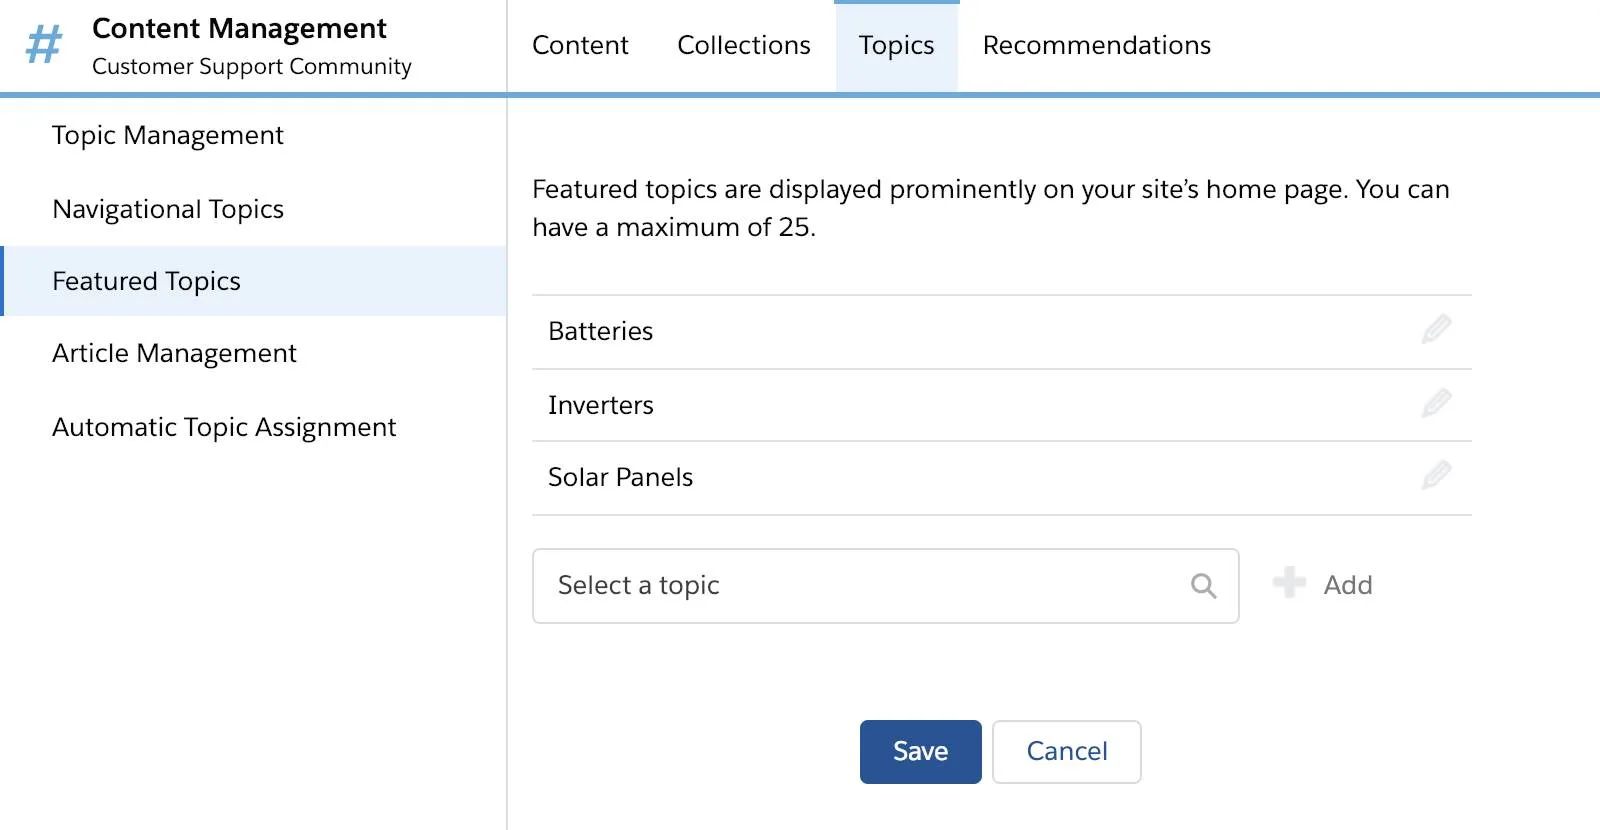Click the plus icon beside Add

[1289, 582]
